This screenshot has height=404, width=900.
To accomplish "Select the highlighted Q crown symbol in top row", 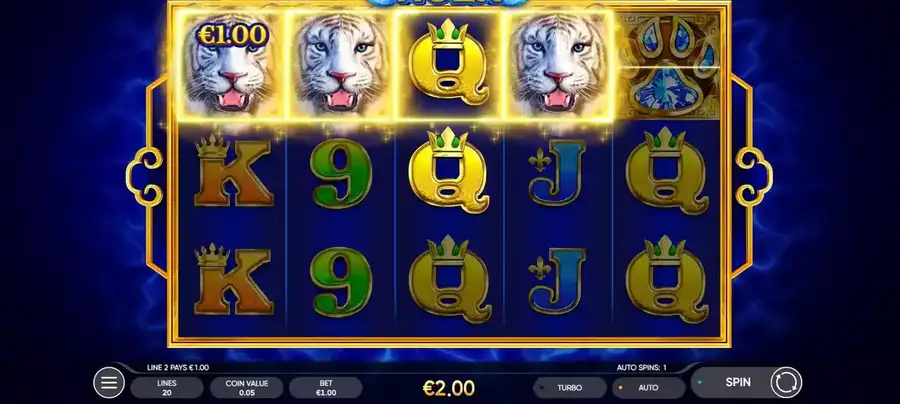I will (x=449, y=64).
